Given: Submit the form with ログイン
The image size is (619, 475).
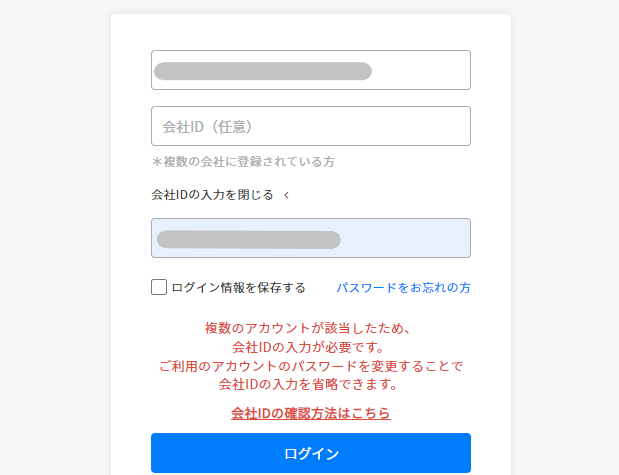Looking at the screenshot, I should (310, 453).
